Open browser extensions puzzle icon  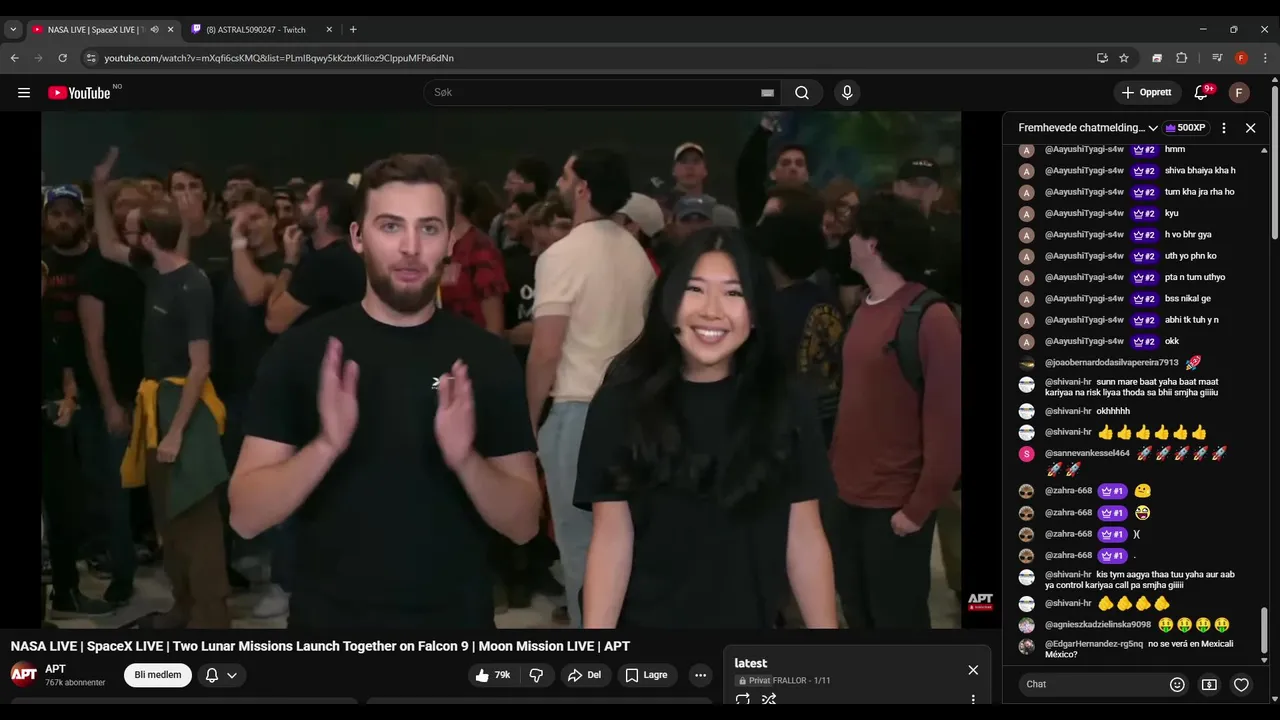click(x=1181, y=58)
